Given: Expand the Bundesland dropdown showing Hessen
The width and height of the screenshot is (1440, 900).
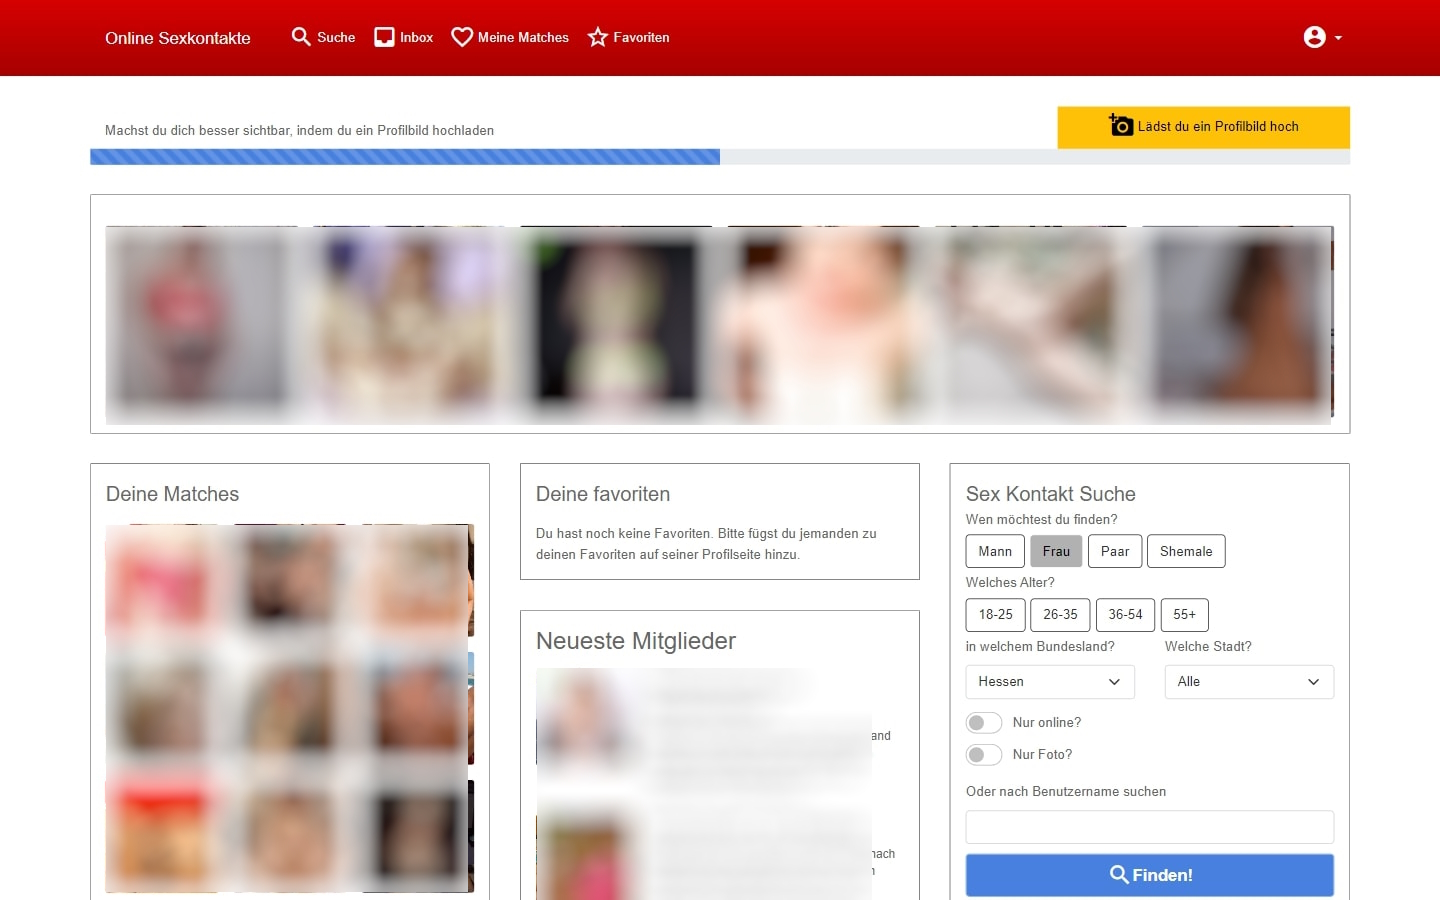Looking at the screenshot, I should pos(1049,682).
